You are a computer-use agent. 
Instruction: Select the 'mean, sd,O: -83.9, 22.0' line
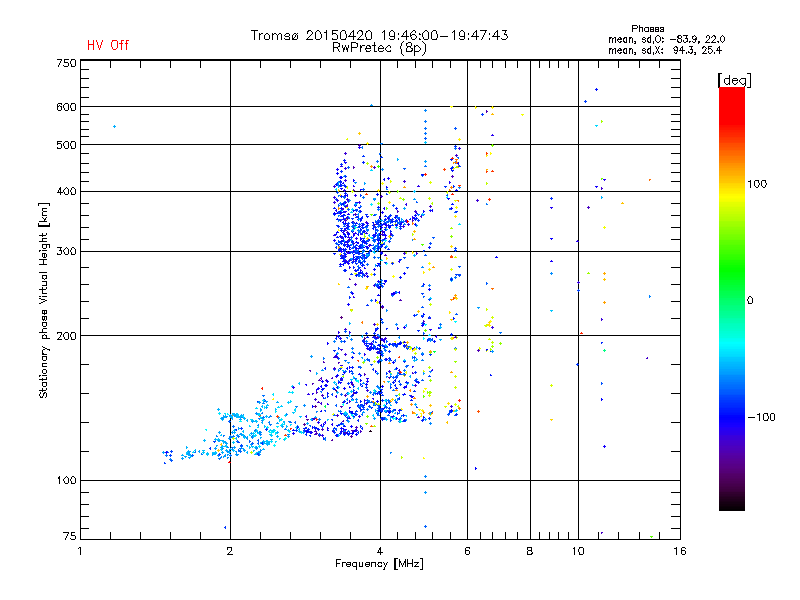[666, 39]
